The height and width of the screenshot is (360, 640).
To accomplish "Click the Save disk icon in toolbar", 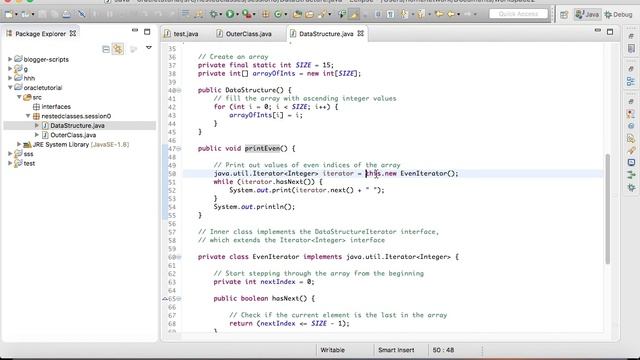I will point(42,14).
